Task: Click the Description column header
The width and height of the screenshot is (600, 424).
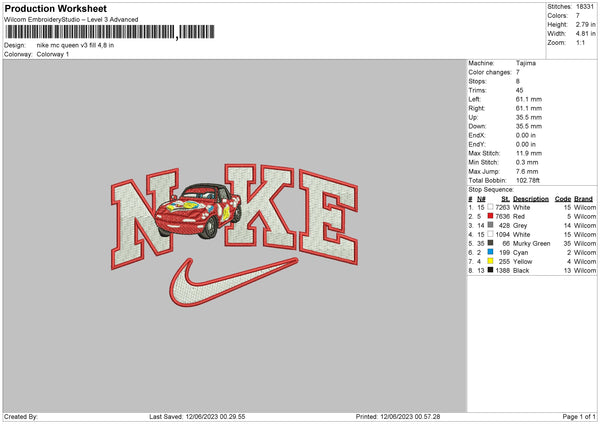Action: point(531,199)
